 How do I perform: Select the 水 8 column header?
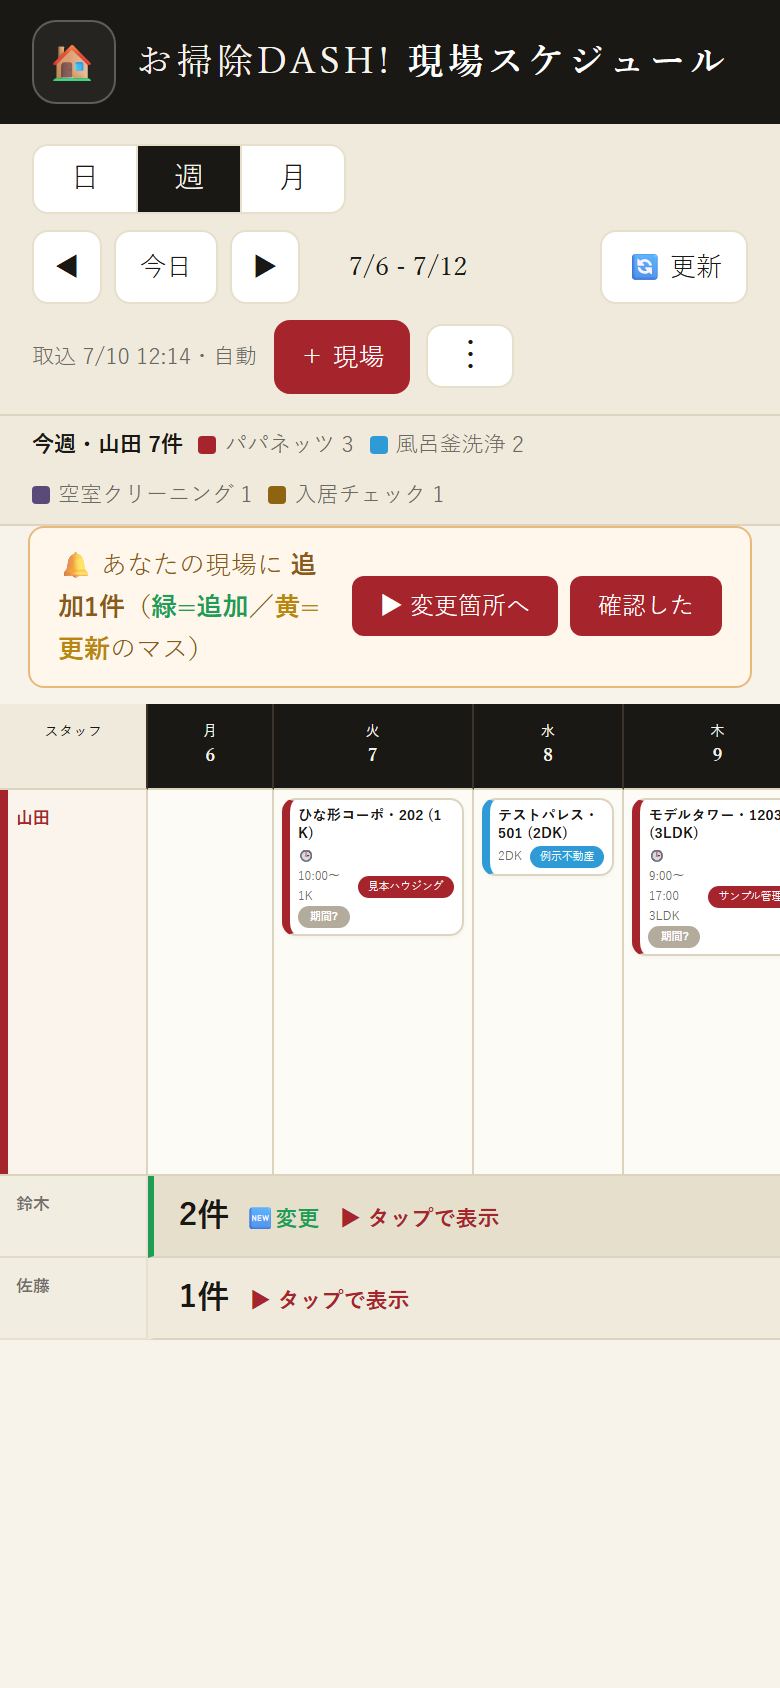tap(548, 746)
